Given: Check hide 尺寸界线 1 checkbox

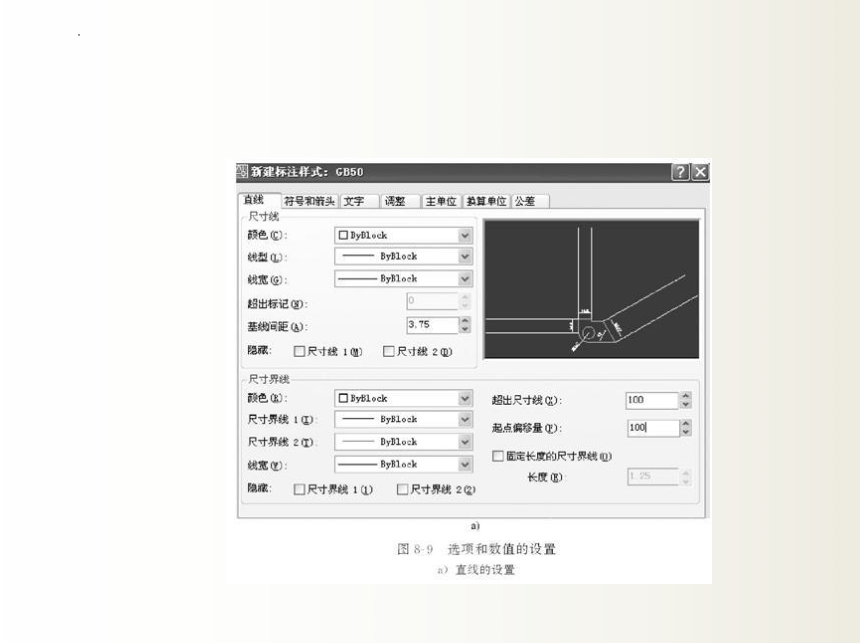Looking at the screenshot, I should pyautogui.click(x=299, y=489).
